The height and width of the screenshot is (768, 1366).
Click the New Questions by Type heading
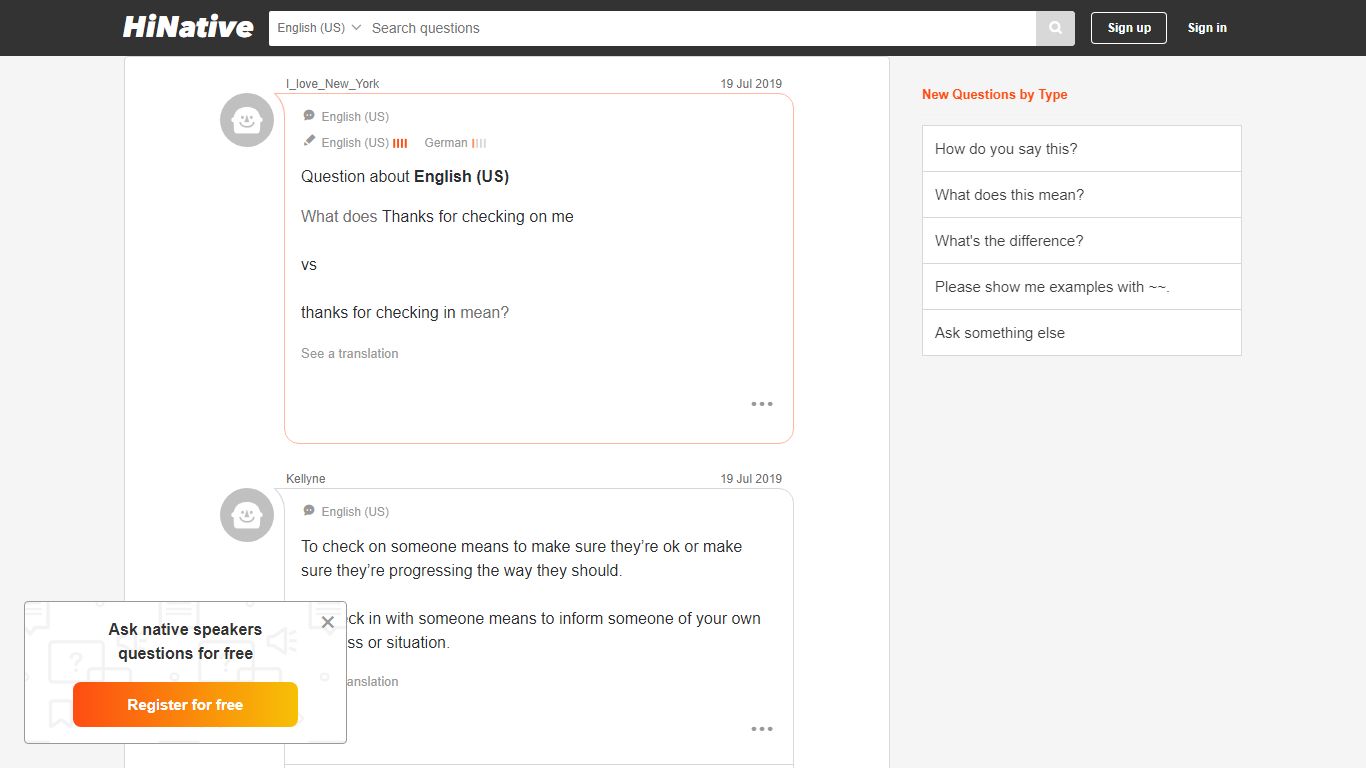tap(995, 94)
